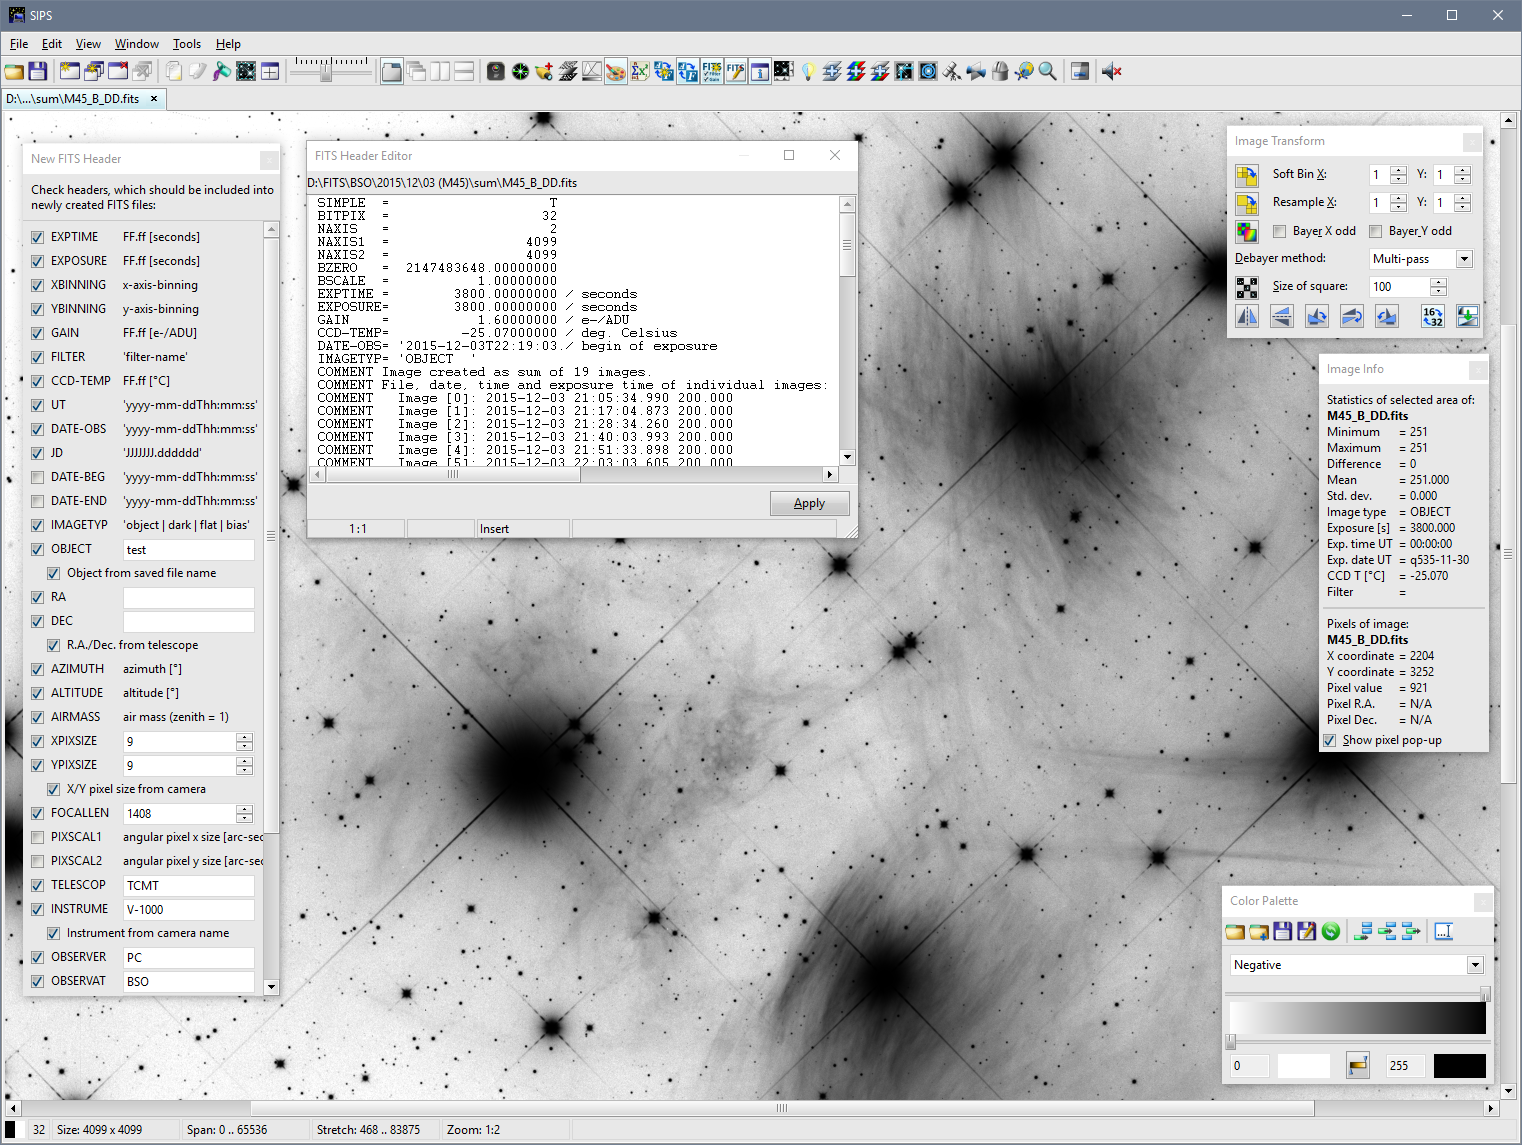Increase the FOCALLEN value with up arrow
Screen dimensions: 1522x1145
click(x=244, y=809)
